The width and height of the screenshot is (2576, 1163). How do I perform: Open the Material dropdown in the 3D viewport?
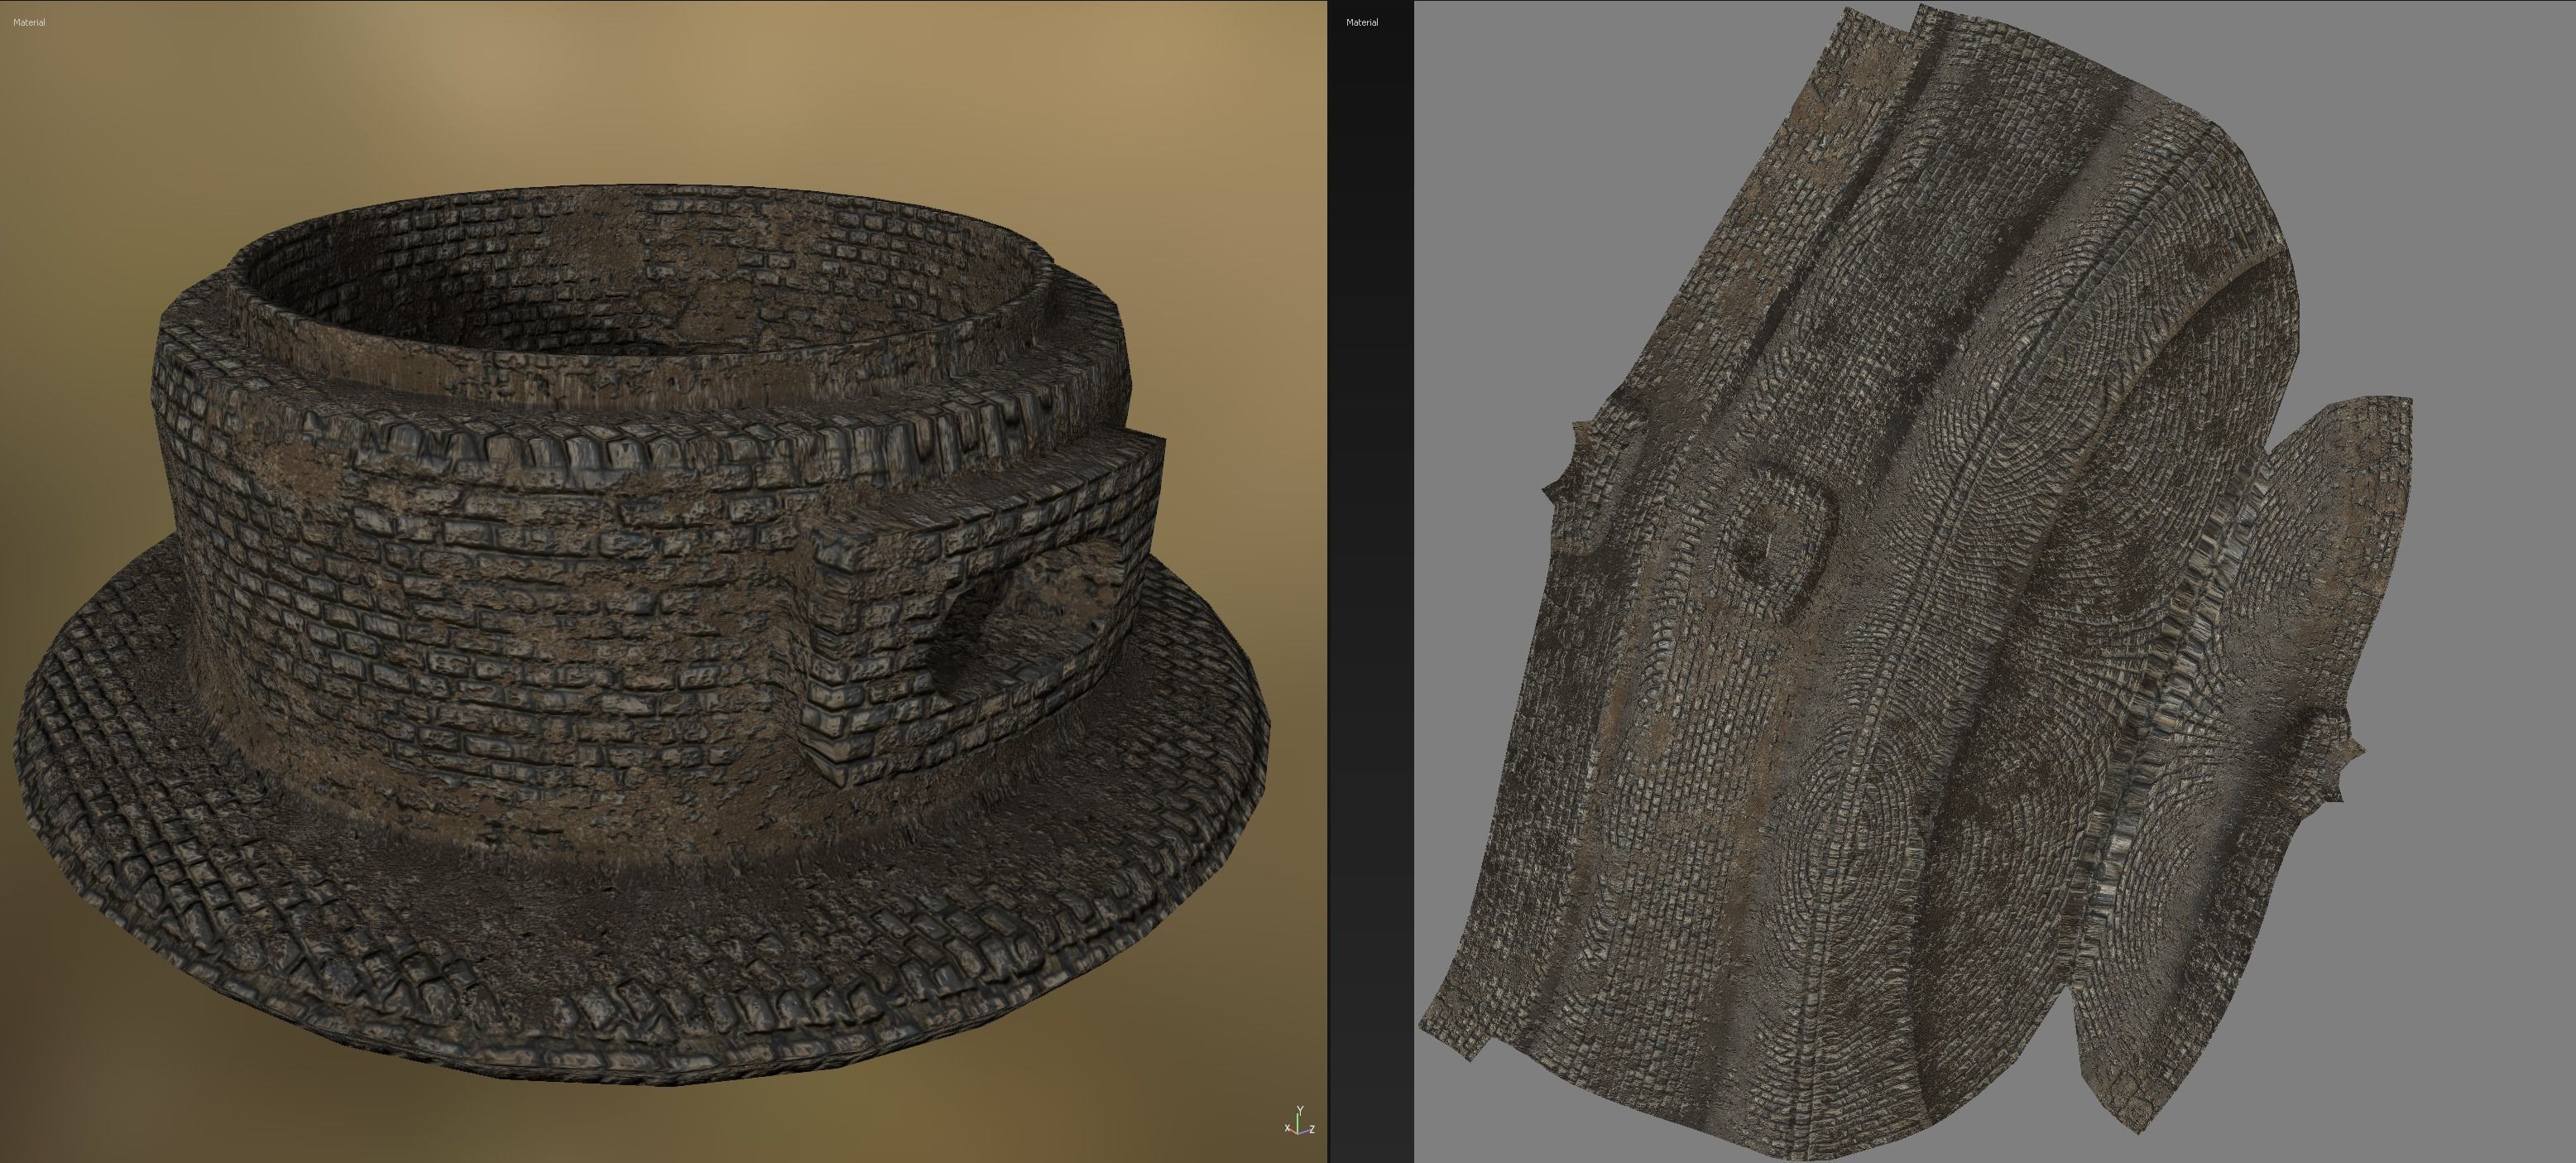(29, 22)
